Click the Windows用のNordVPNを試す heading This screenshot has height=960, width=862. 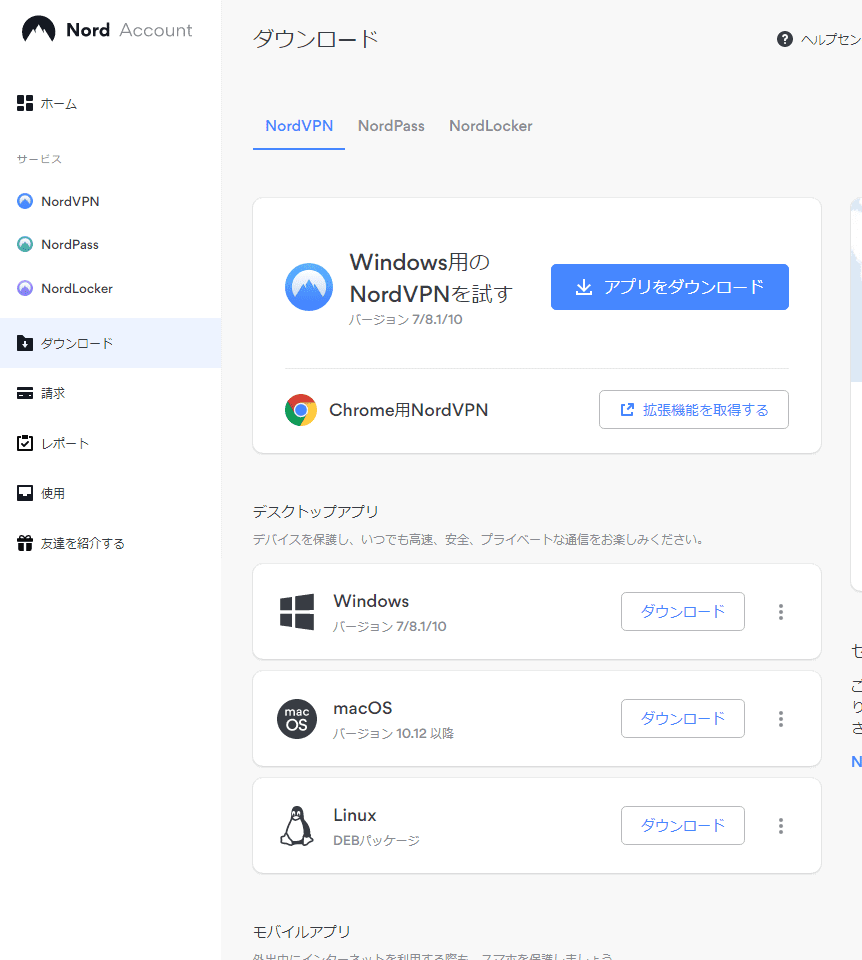coord(431,278)
